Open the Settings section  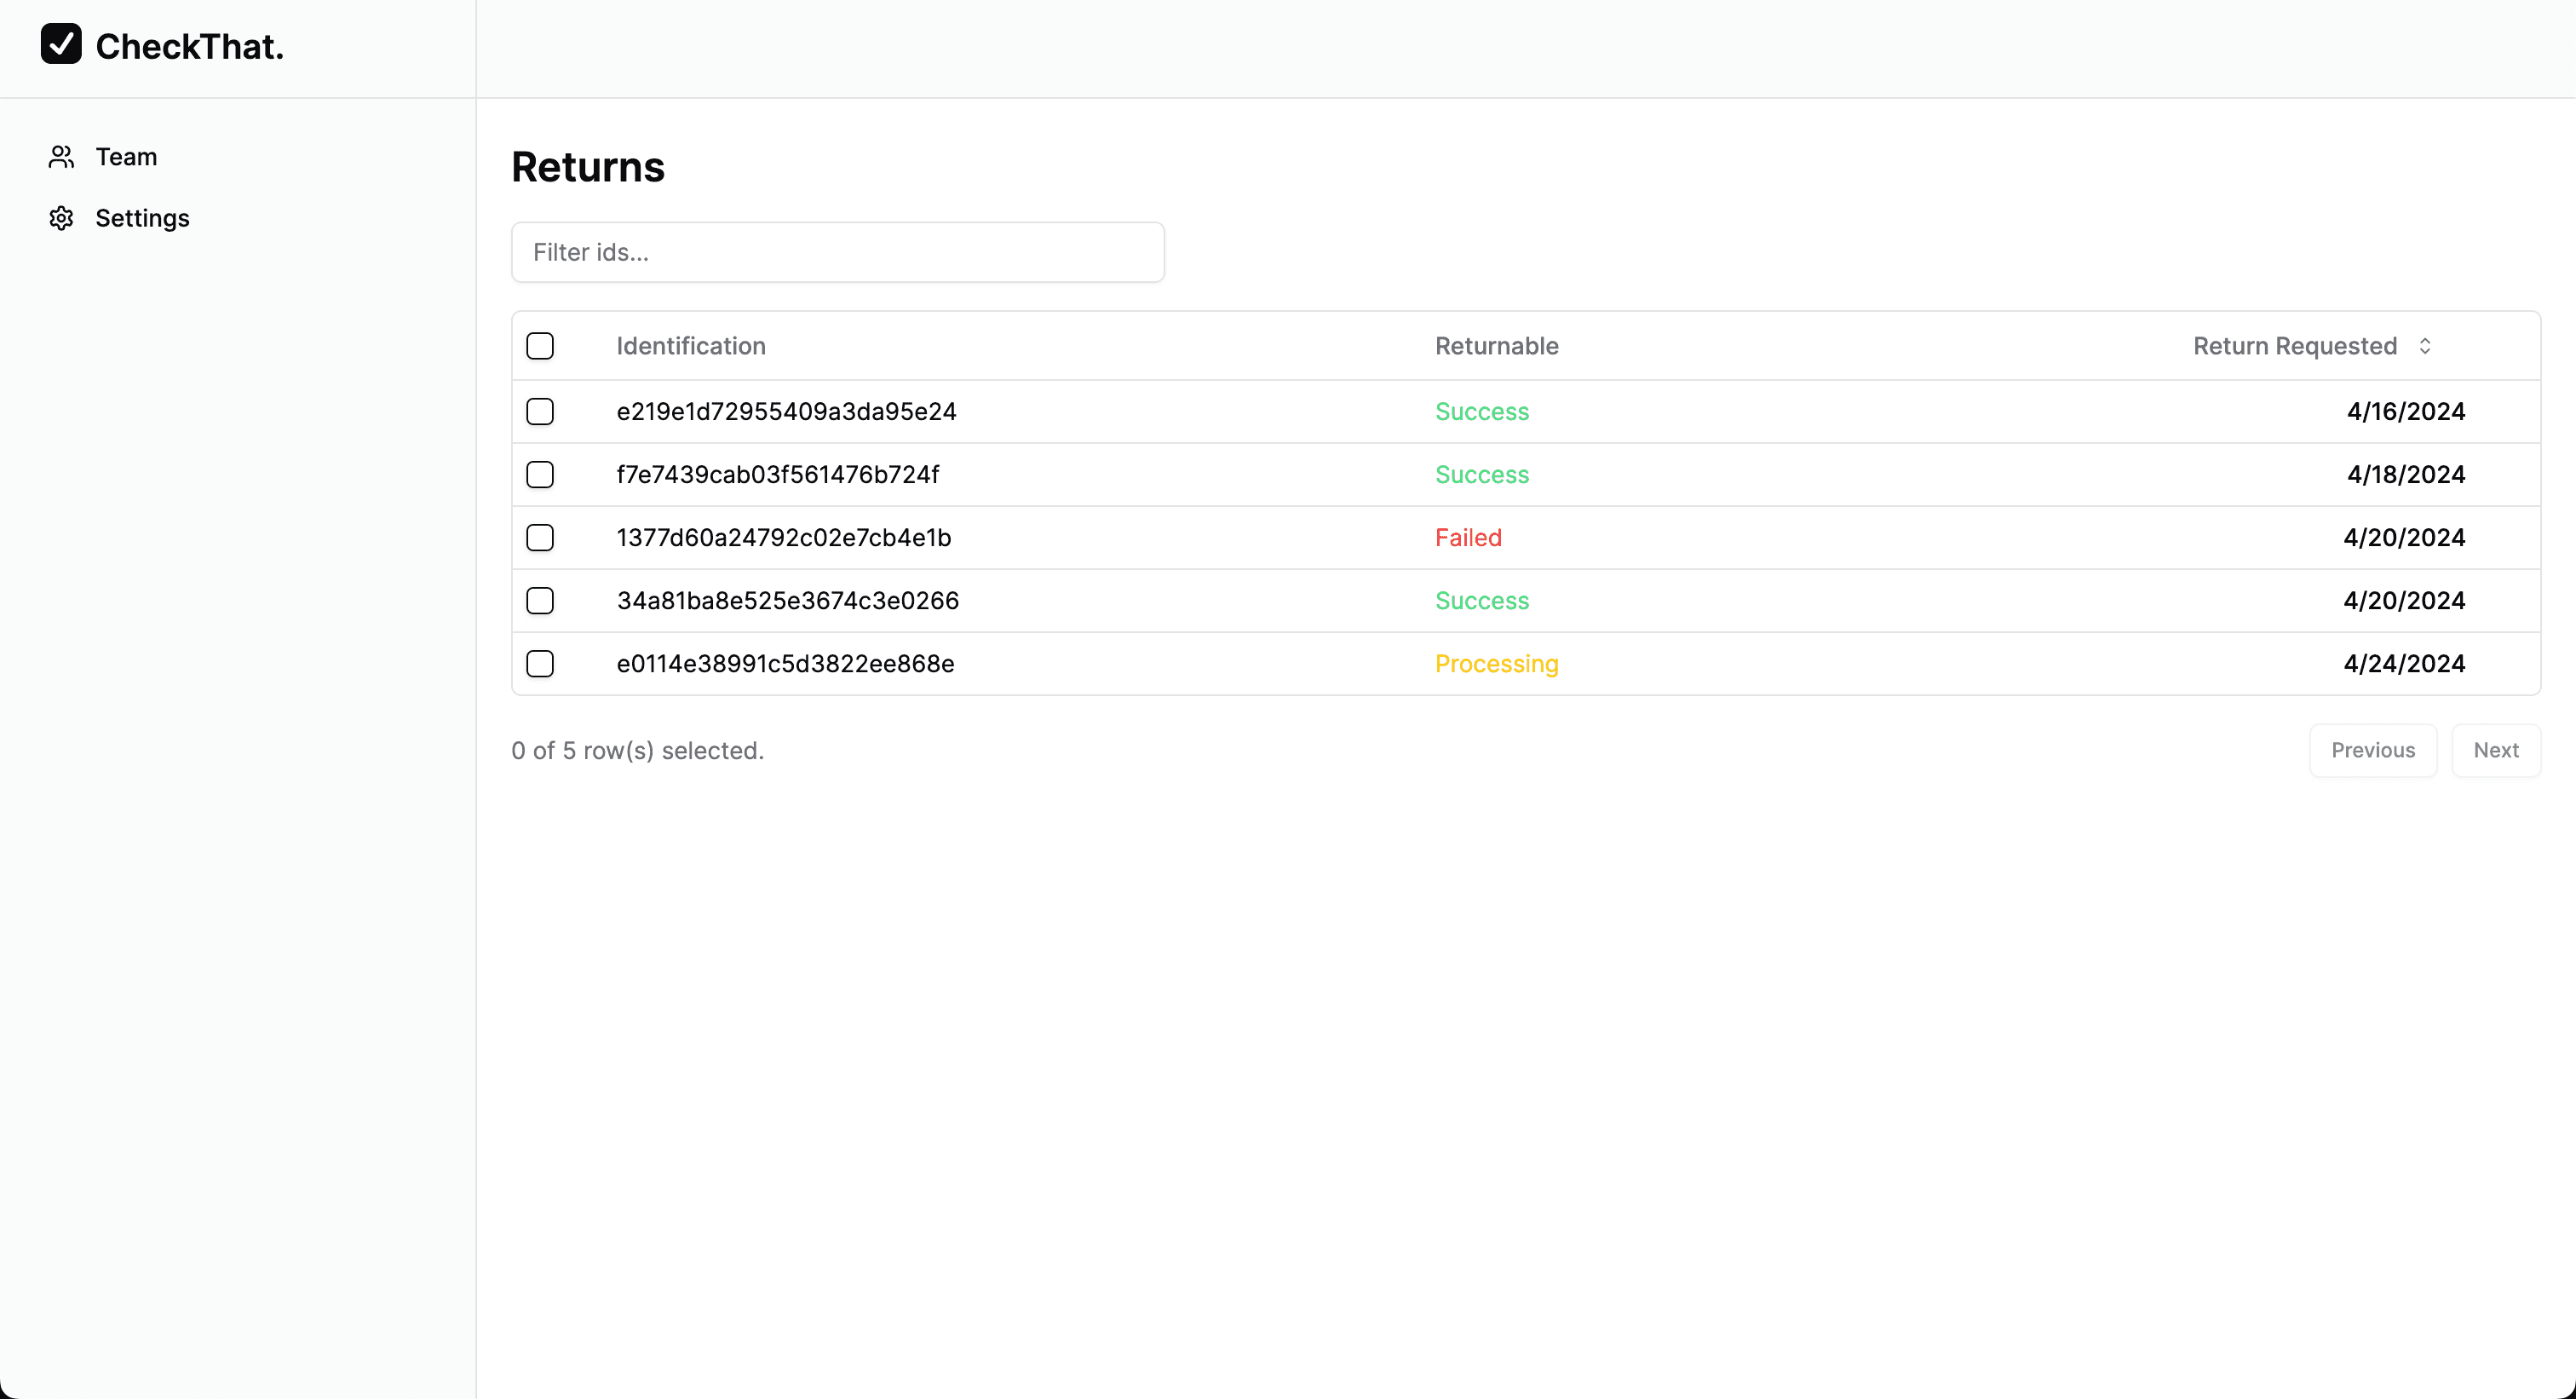(143, 217)
